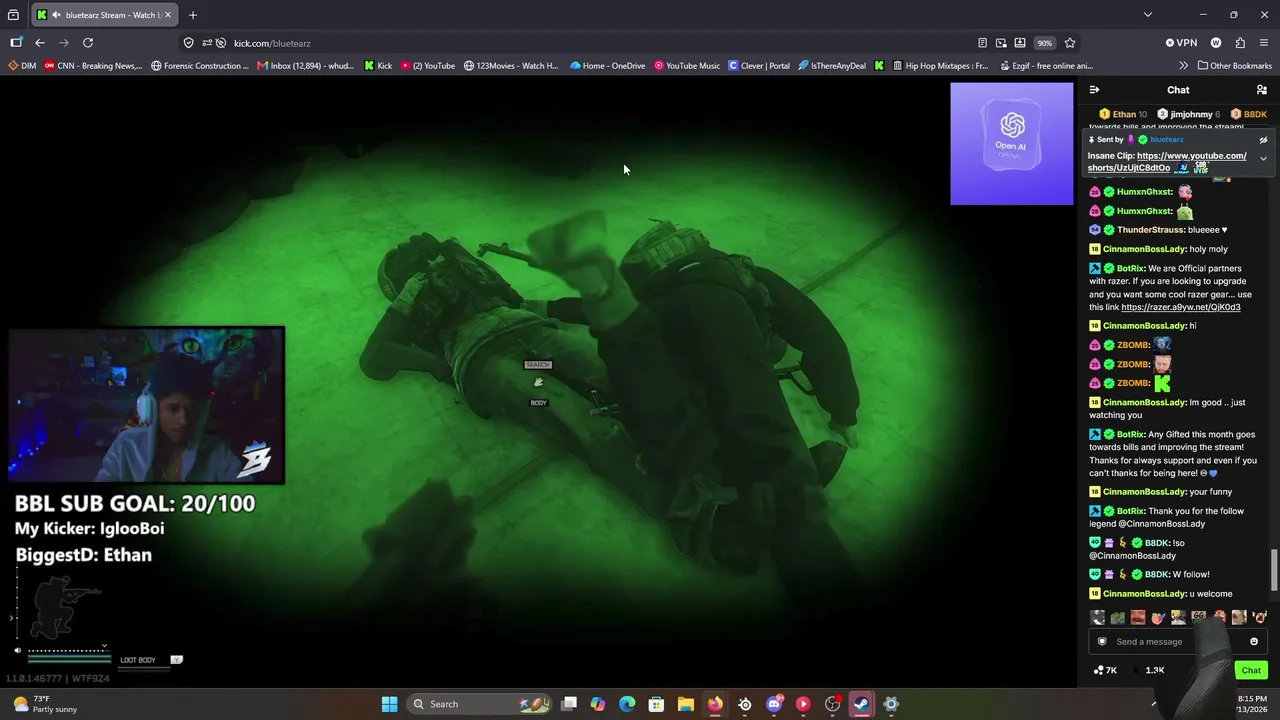Open Steam from the taskbar
The height and width of the screenshot is (720, 1280).
[862, 704]
